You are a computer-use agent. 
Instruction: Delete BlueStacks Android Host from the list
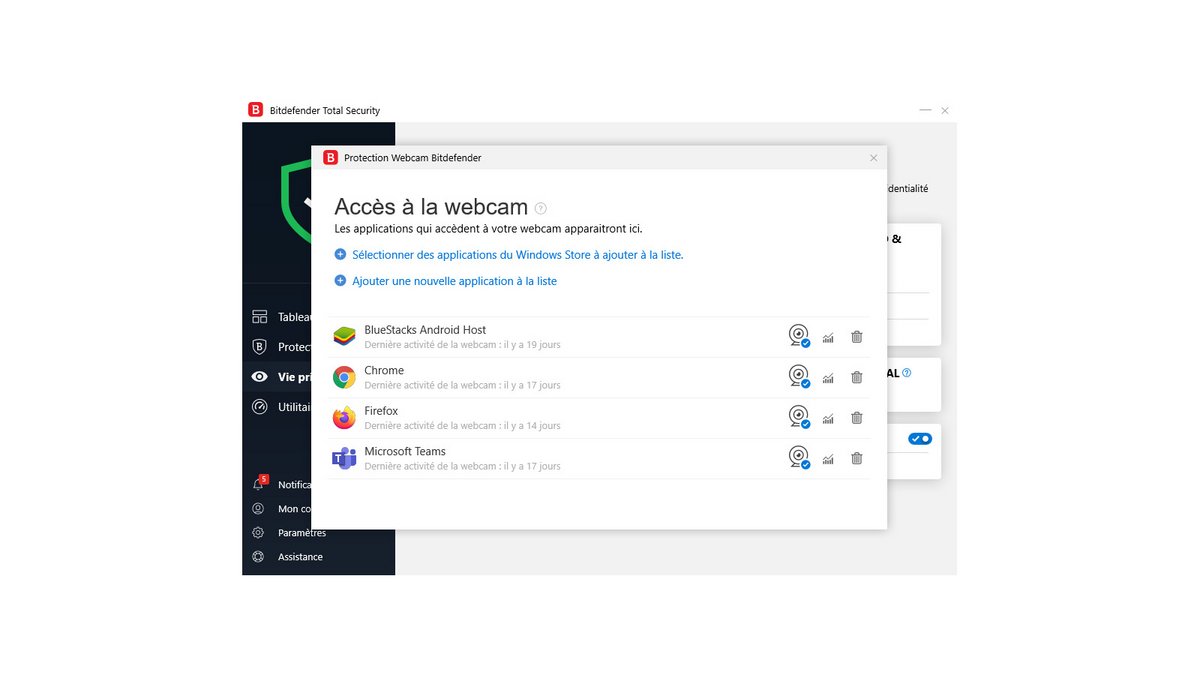(857, 337)
